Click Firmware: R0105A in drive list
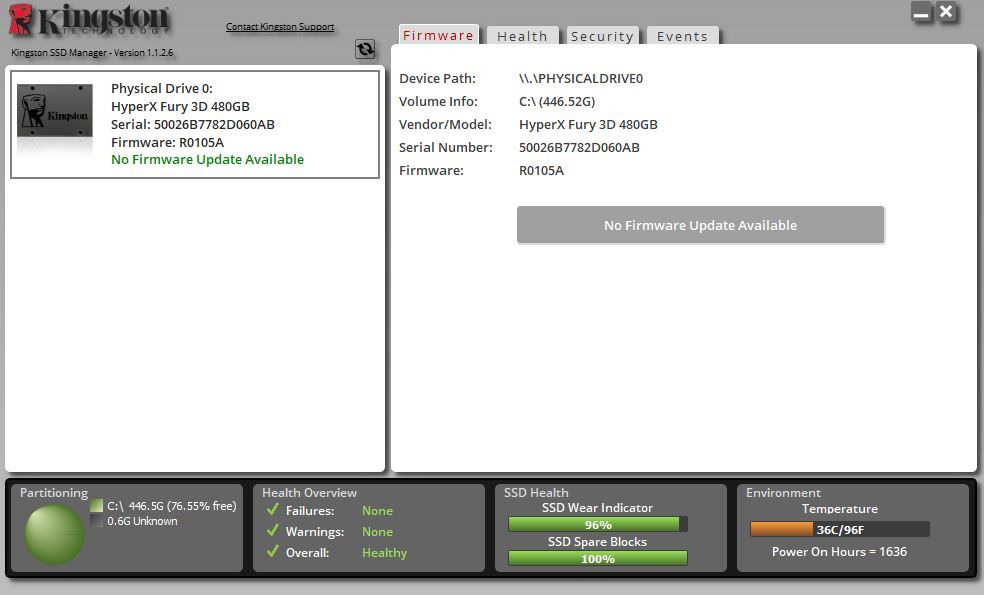 pyautogui.click(x=168, y=142)
